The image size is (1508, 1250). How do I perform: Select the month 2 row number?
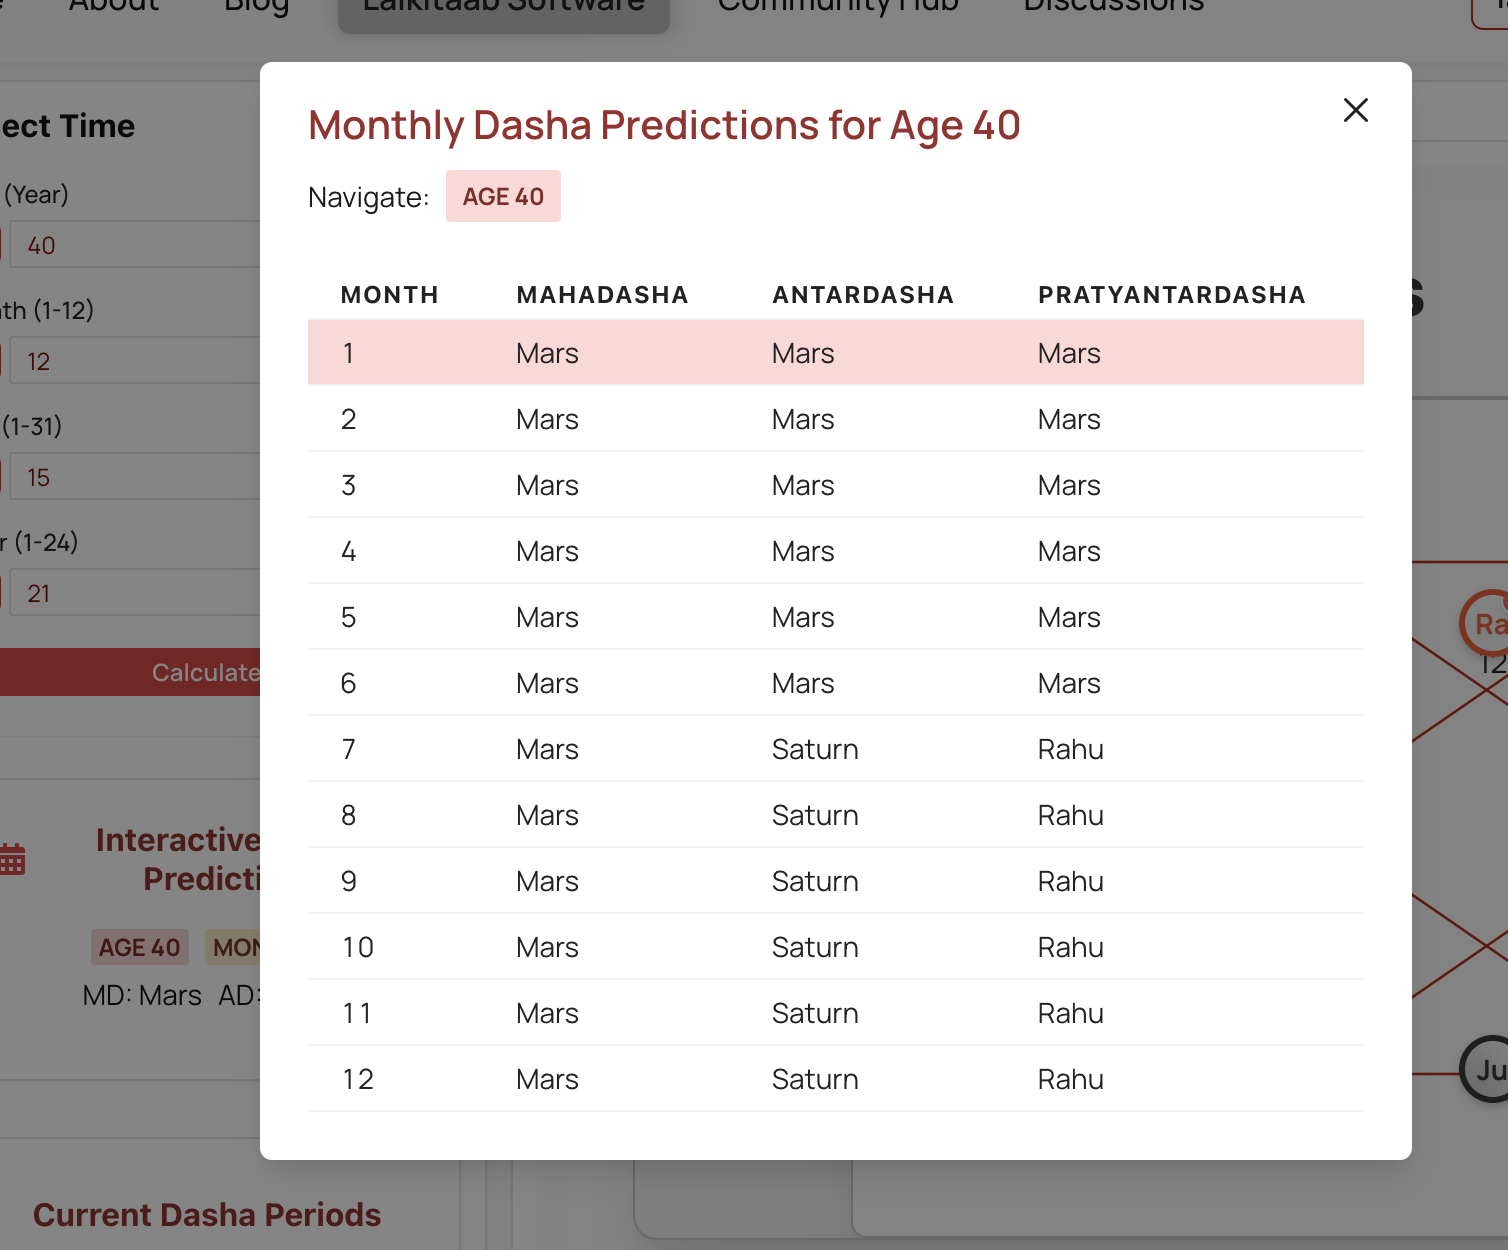click(x=348, y=419)
